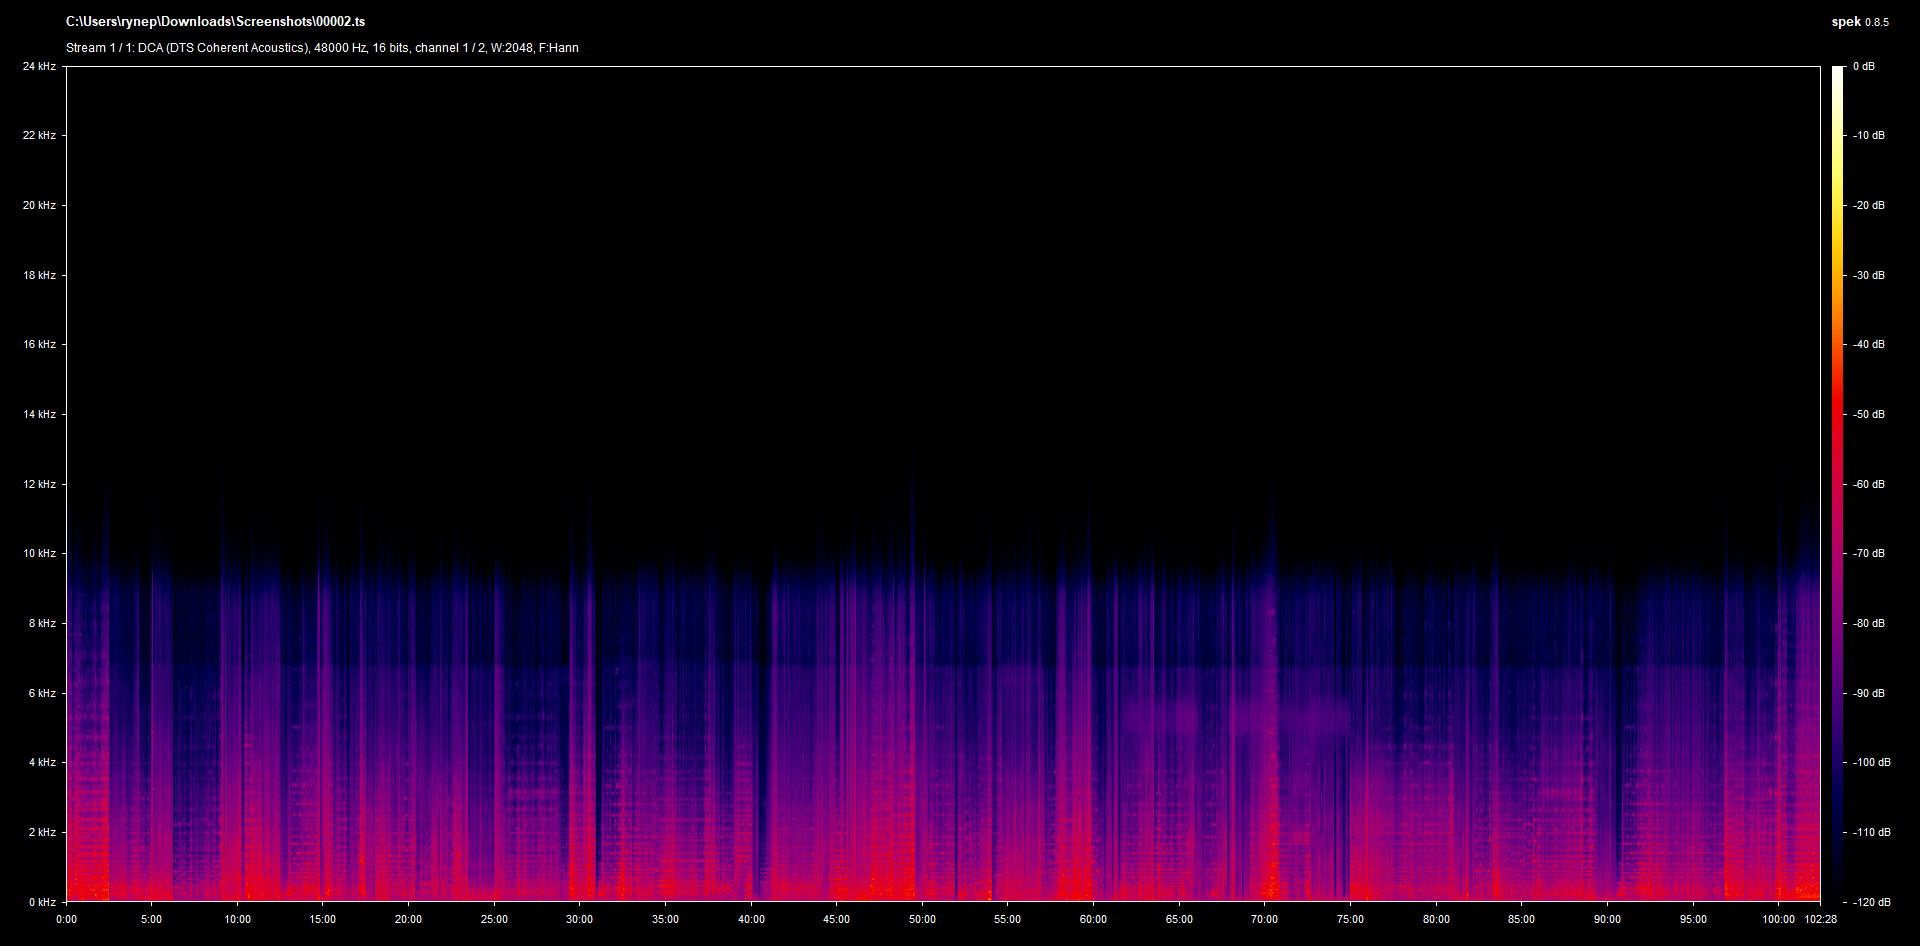The image size is (1920, 946).
Task: Click the 0 kHz frequency axis label
Action: [x=41, y=903]
